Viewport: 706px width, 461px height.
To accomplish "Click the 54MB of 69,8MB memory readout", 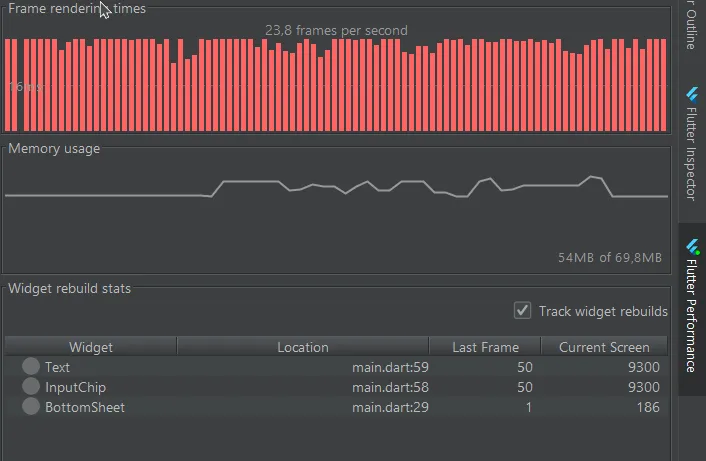I will [610, 258].
